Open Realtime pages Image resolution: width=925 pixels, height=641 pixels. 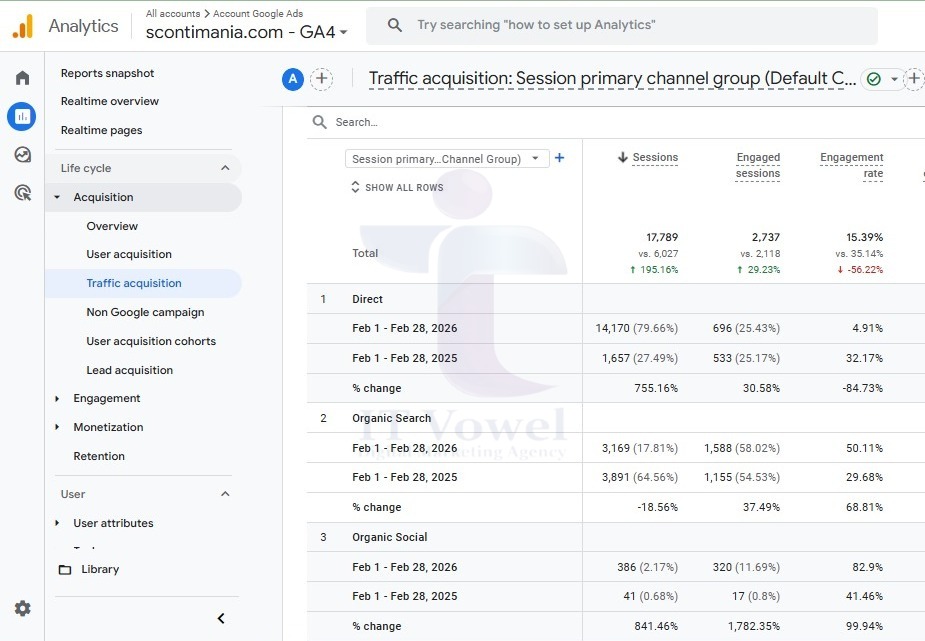[101, 130]
